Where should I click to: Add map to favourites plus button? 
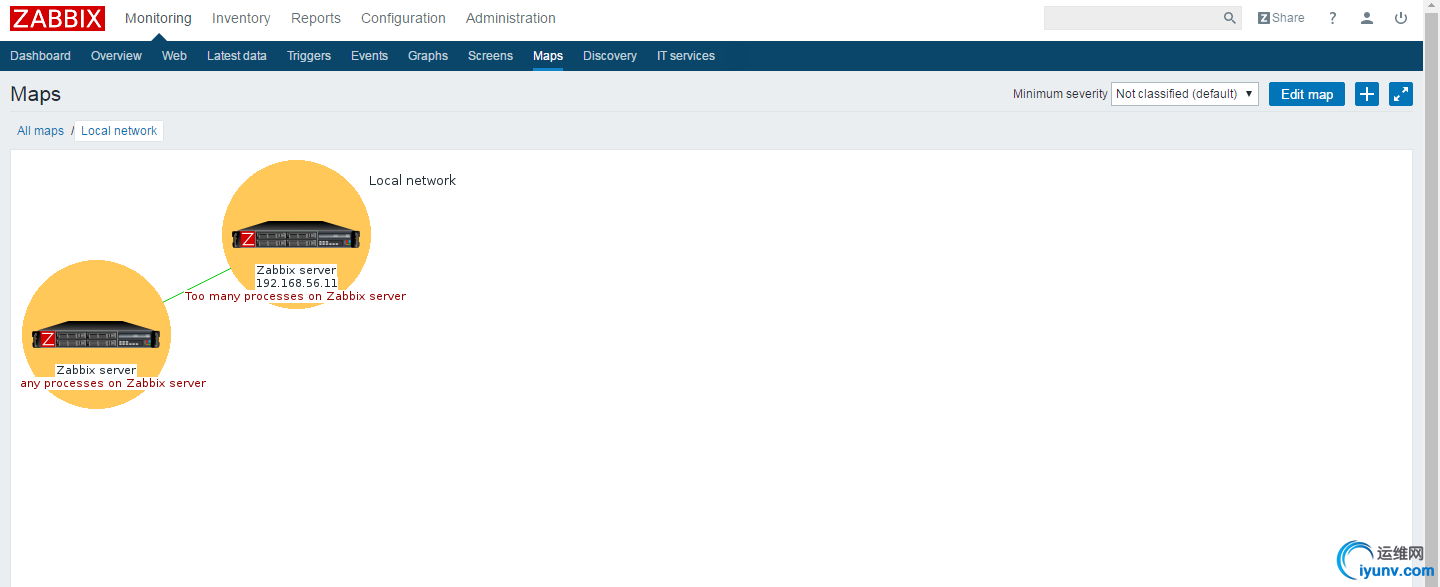tap(1367, 94)
